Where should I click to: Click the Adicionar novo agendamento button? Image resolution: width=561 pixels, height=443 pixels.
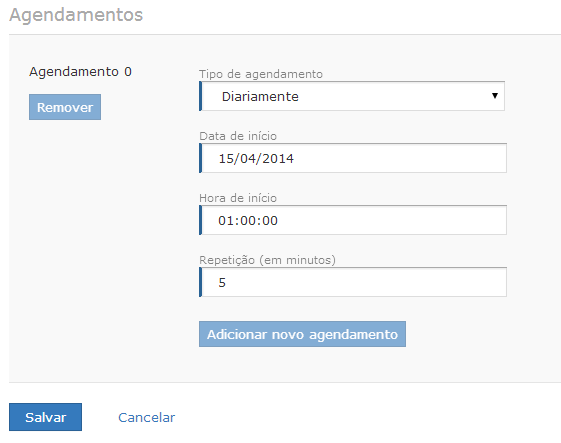[x=302, y=334]
